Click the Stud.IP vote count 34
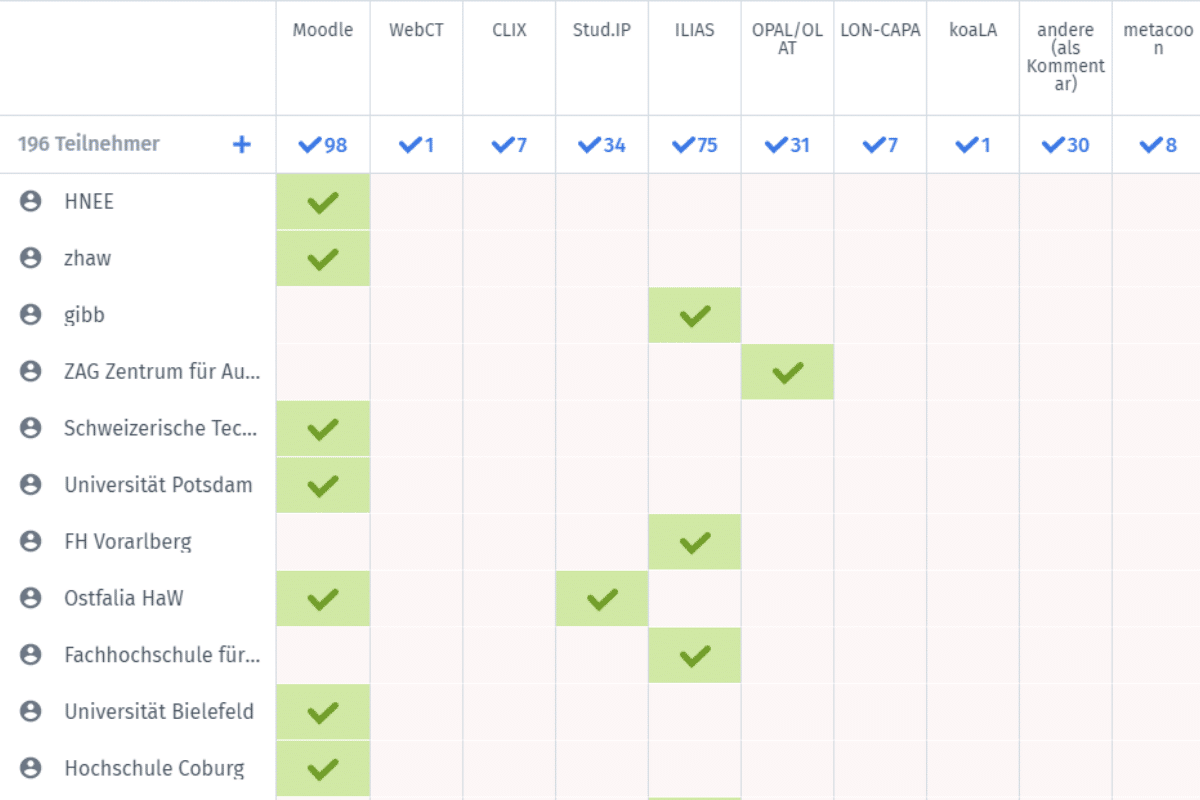This screenshot has width=1200, height=800. pyautogui.click(x=602, y=145)
